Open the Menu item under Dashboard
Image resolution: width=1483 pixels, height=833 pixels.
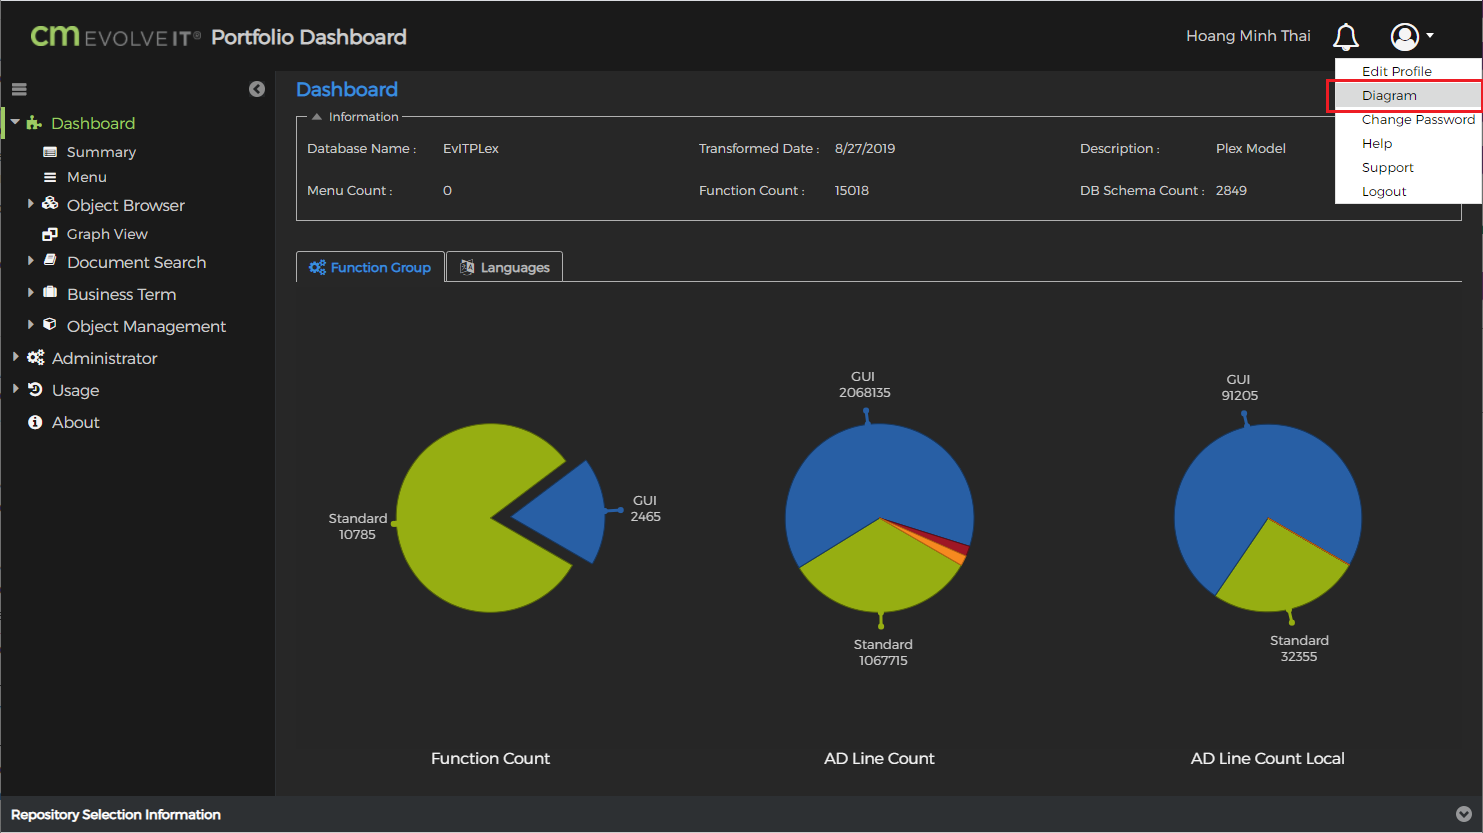[87, 177]
